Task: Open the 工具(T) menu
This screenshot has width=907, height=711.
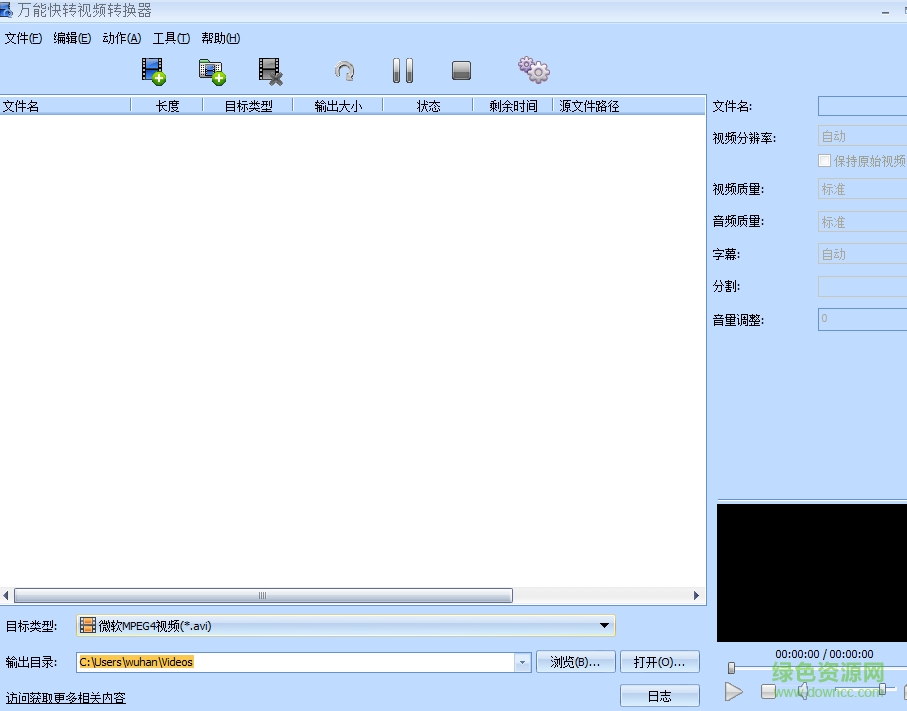Action: click(170, 38)
